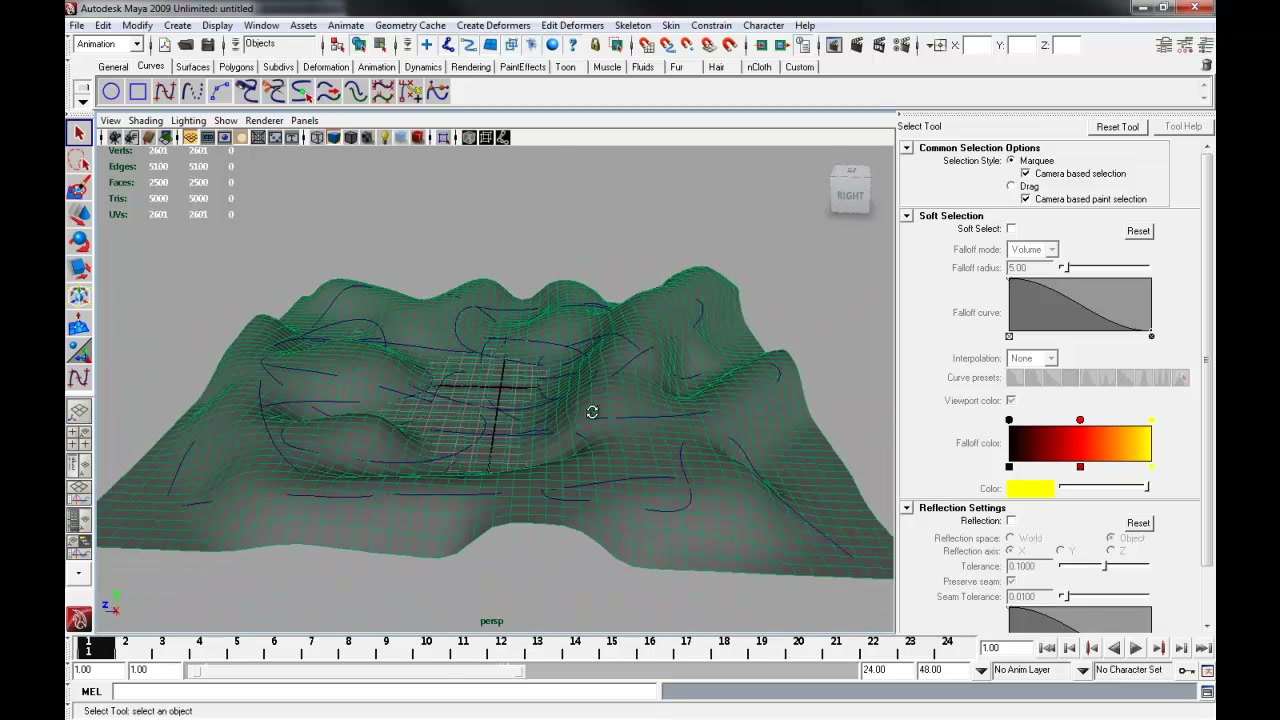1280x720 pixels.
Task: Click the lightbulb use-all-lights panel icon
Action: (384, 138)
